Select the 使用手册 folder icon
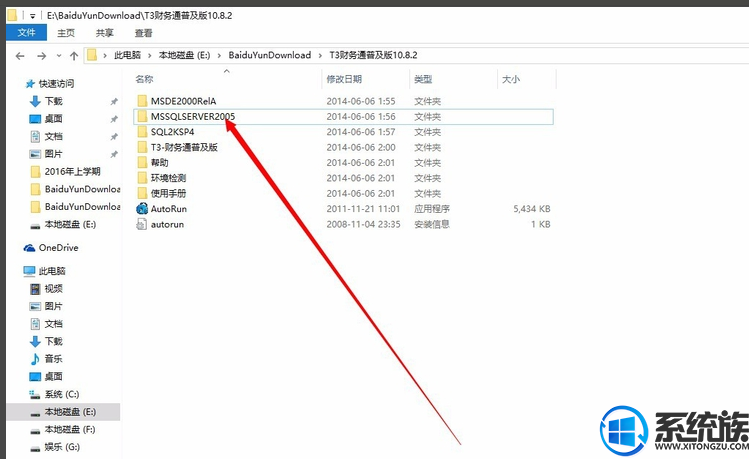The height and width of the screenshot is (459, 749). click(142, 193)
